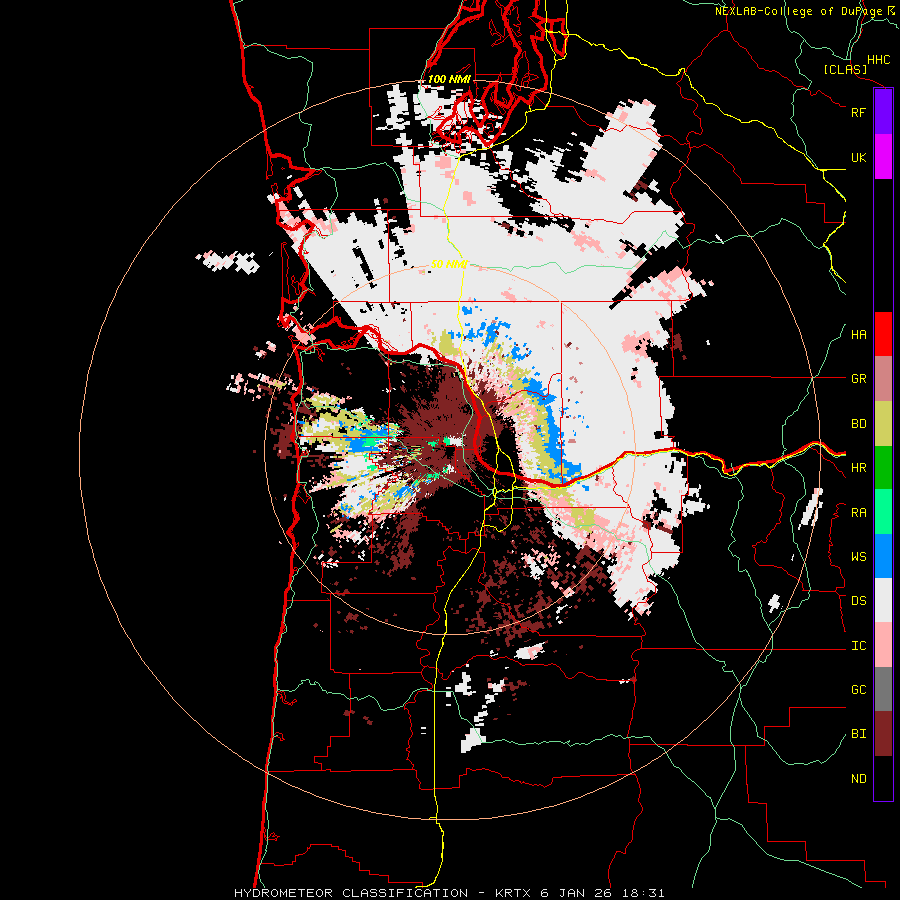Click the ND legend label
Image resolution: width=900 pixels, height=900 pixels.
858,779
